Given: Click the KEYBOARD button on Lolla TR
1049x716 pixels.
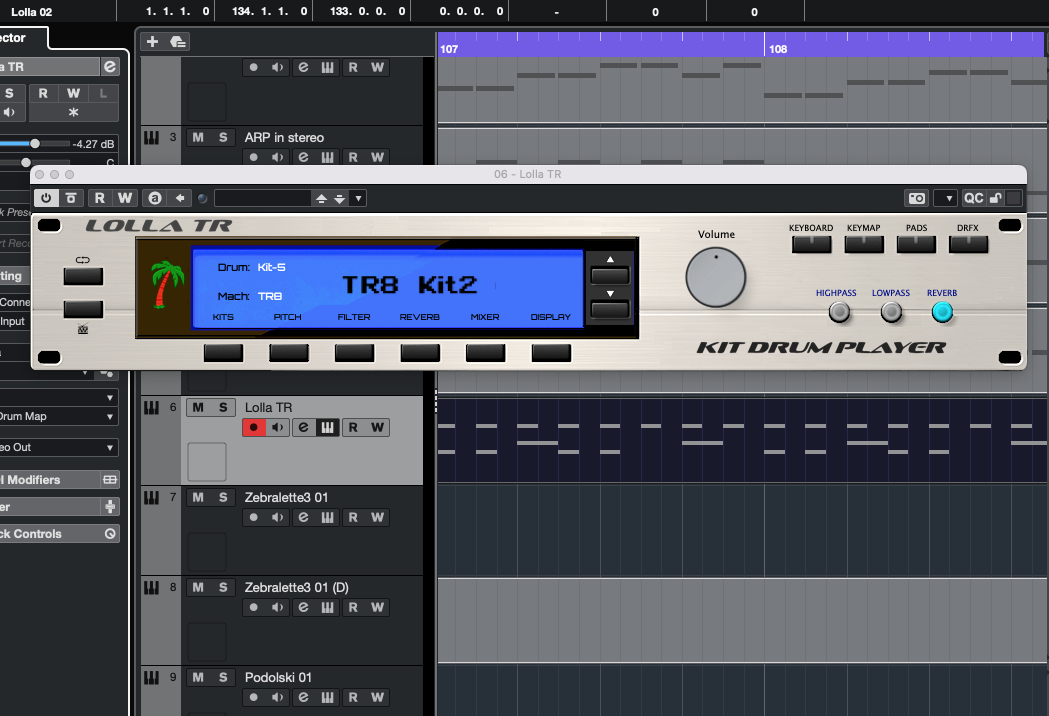Looking at the screenshot, I should [x=812, y=244].
